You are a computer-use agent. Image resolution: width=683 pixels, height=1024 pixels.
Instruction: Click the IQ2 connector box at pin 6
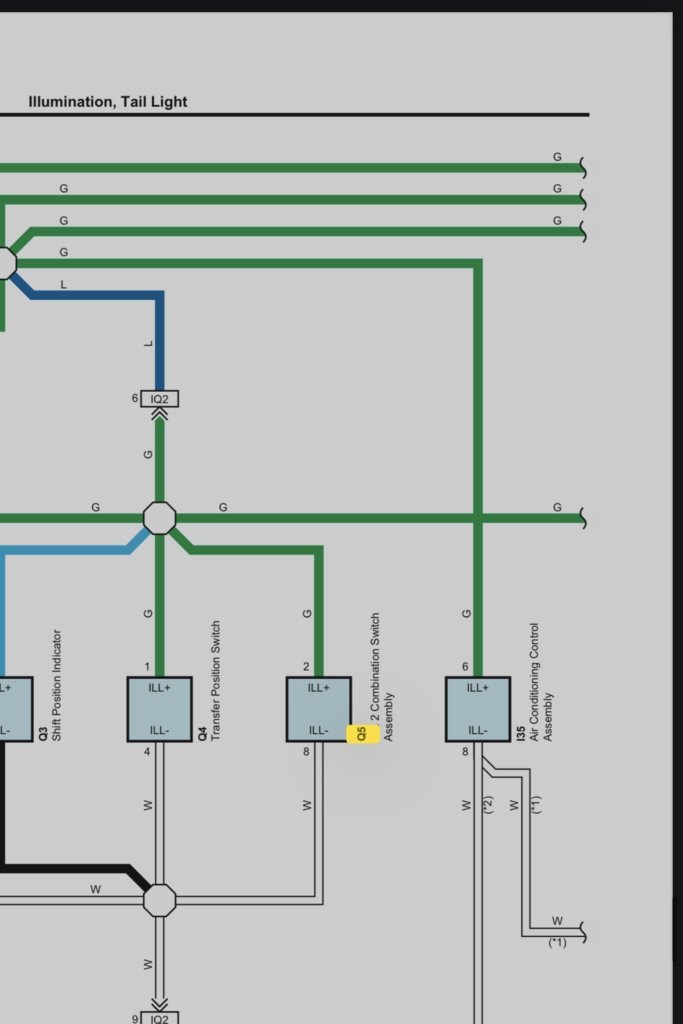coord(159,398)
